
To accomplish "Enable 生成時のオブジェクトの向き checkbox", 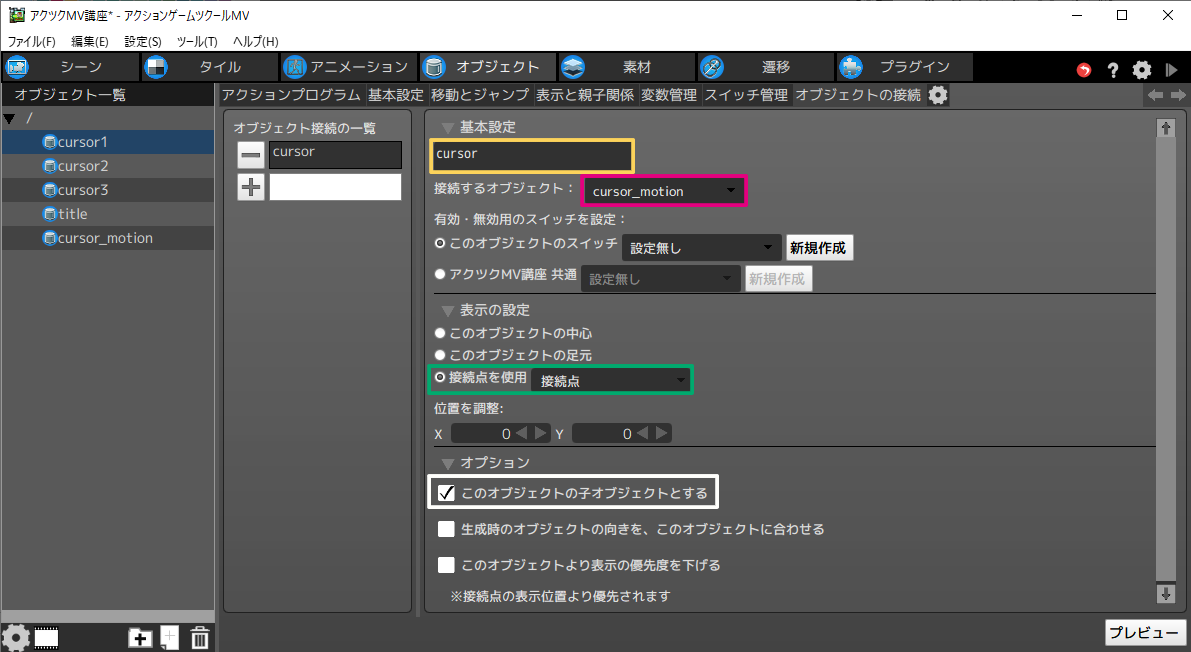I will [447, 529].
